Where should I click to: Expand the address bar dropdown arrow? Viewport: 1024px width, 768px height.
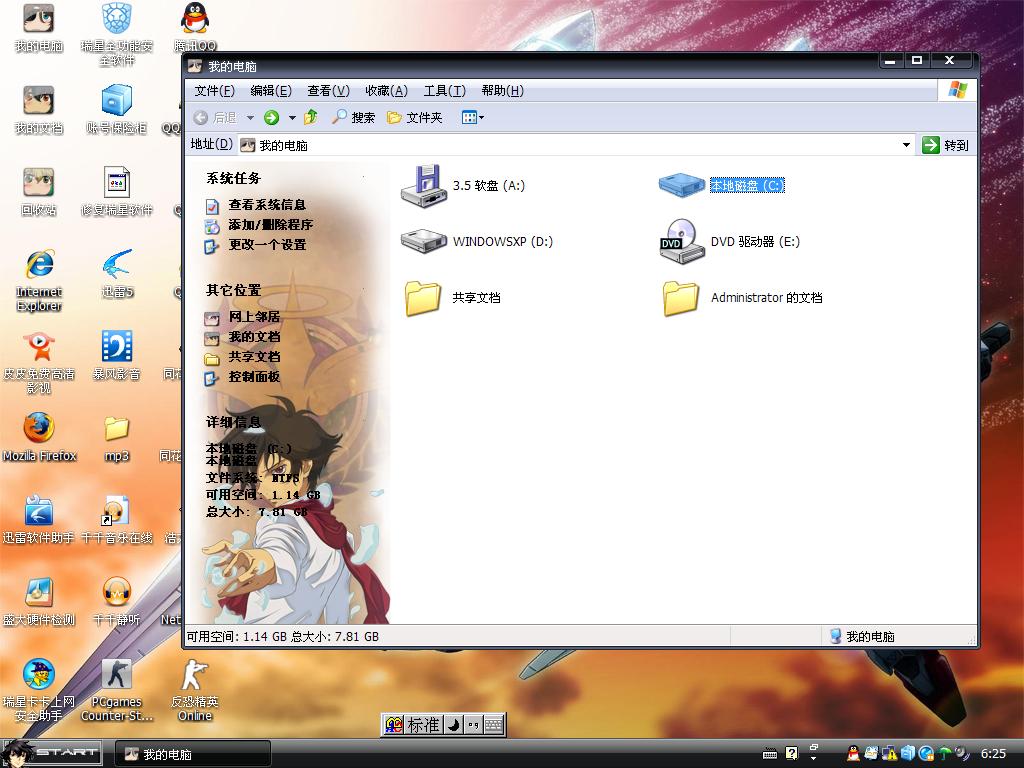pyautogui.click(x=906, y=145)
